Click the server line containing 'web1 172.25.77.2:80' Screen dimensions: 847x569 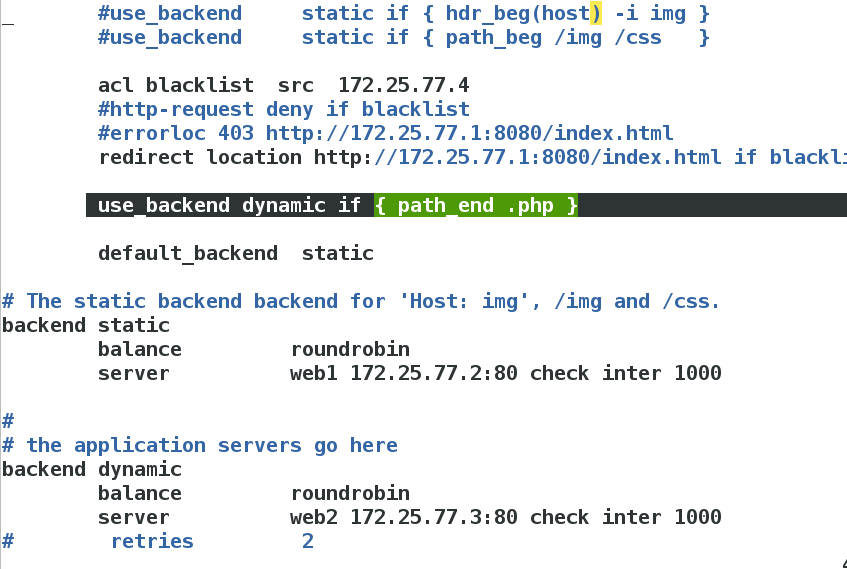tap(409, 373)
